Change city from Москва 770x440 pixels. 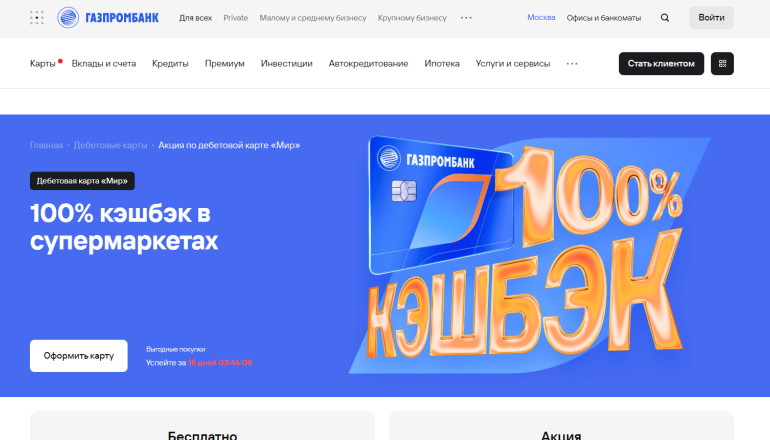(x=541, y=17)
